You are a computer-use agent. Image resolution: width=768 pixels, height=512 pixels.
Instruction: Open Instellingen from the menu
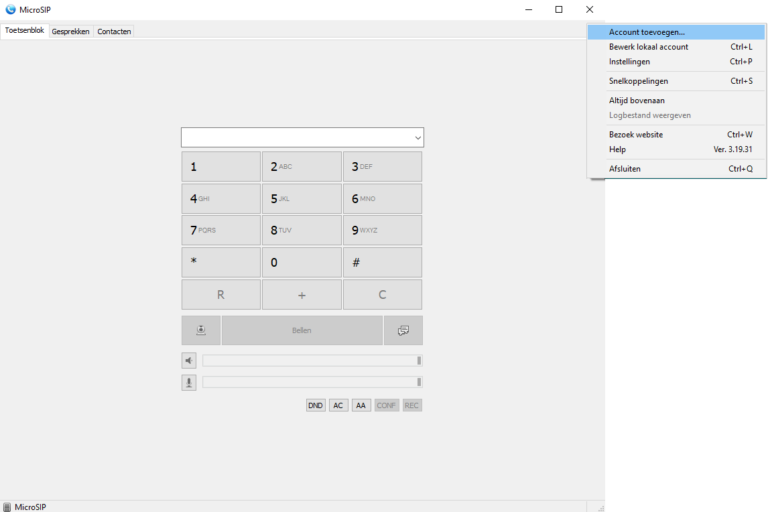coord(676,62)
